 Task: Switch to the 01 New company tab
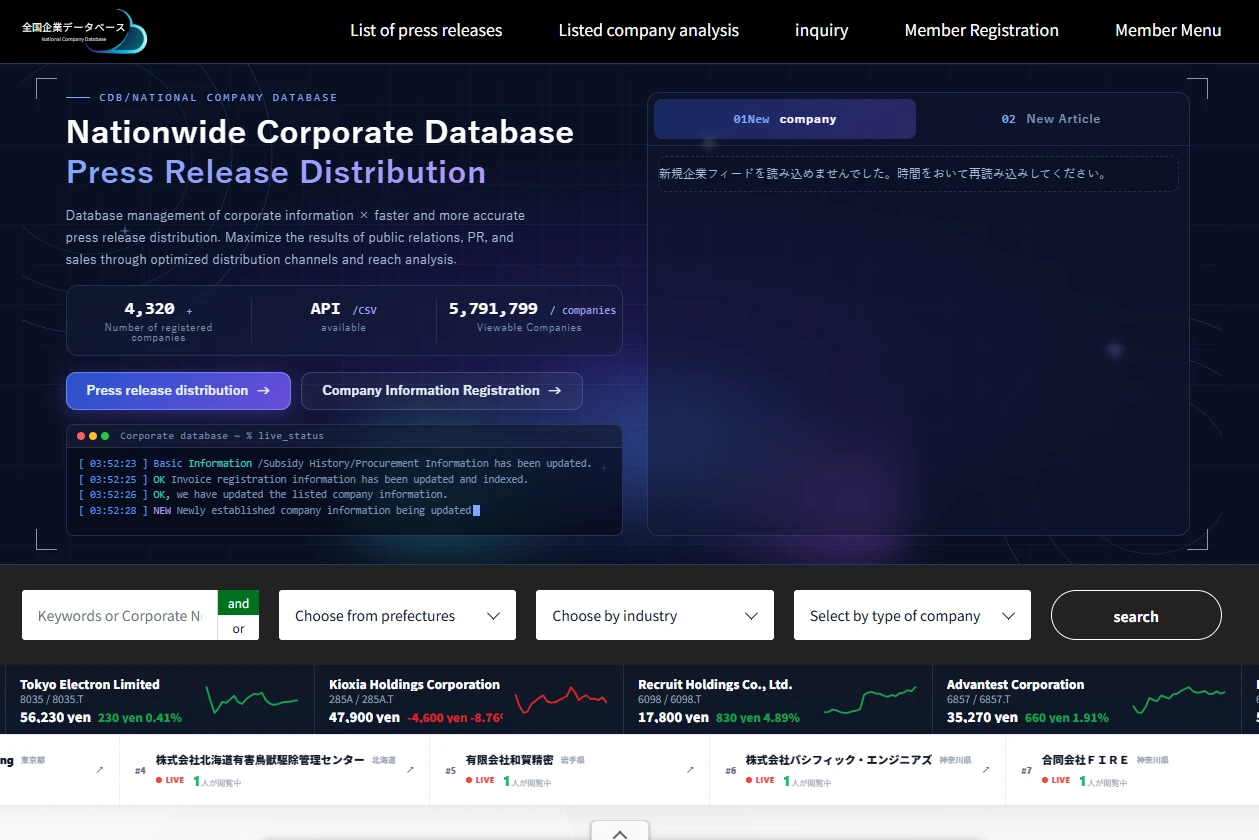785,119
